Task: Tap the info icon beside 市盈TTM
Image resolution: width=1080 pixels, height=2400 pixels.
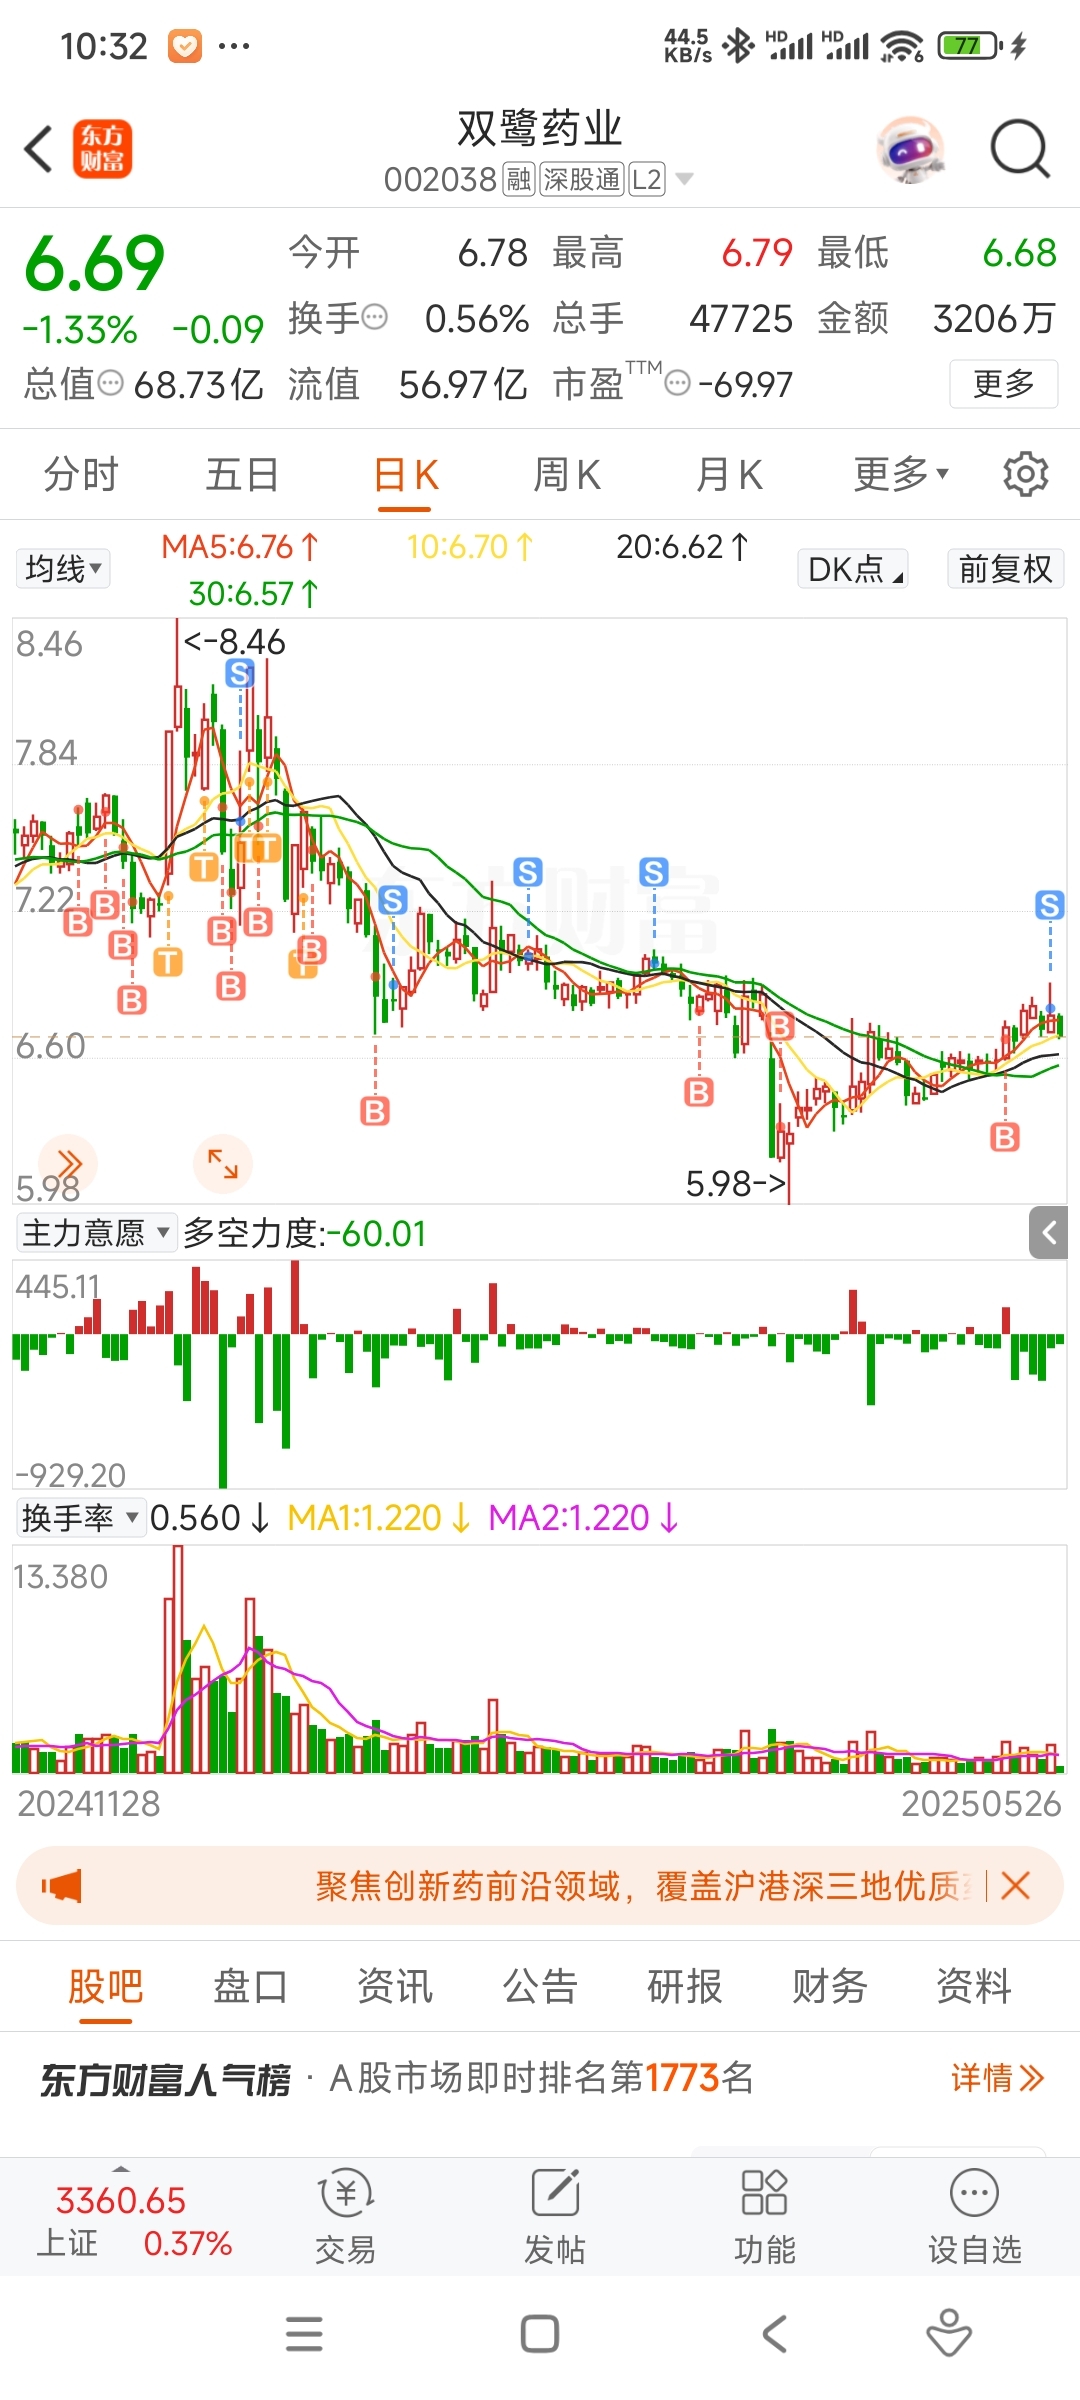Action: [x=677, y=384]
